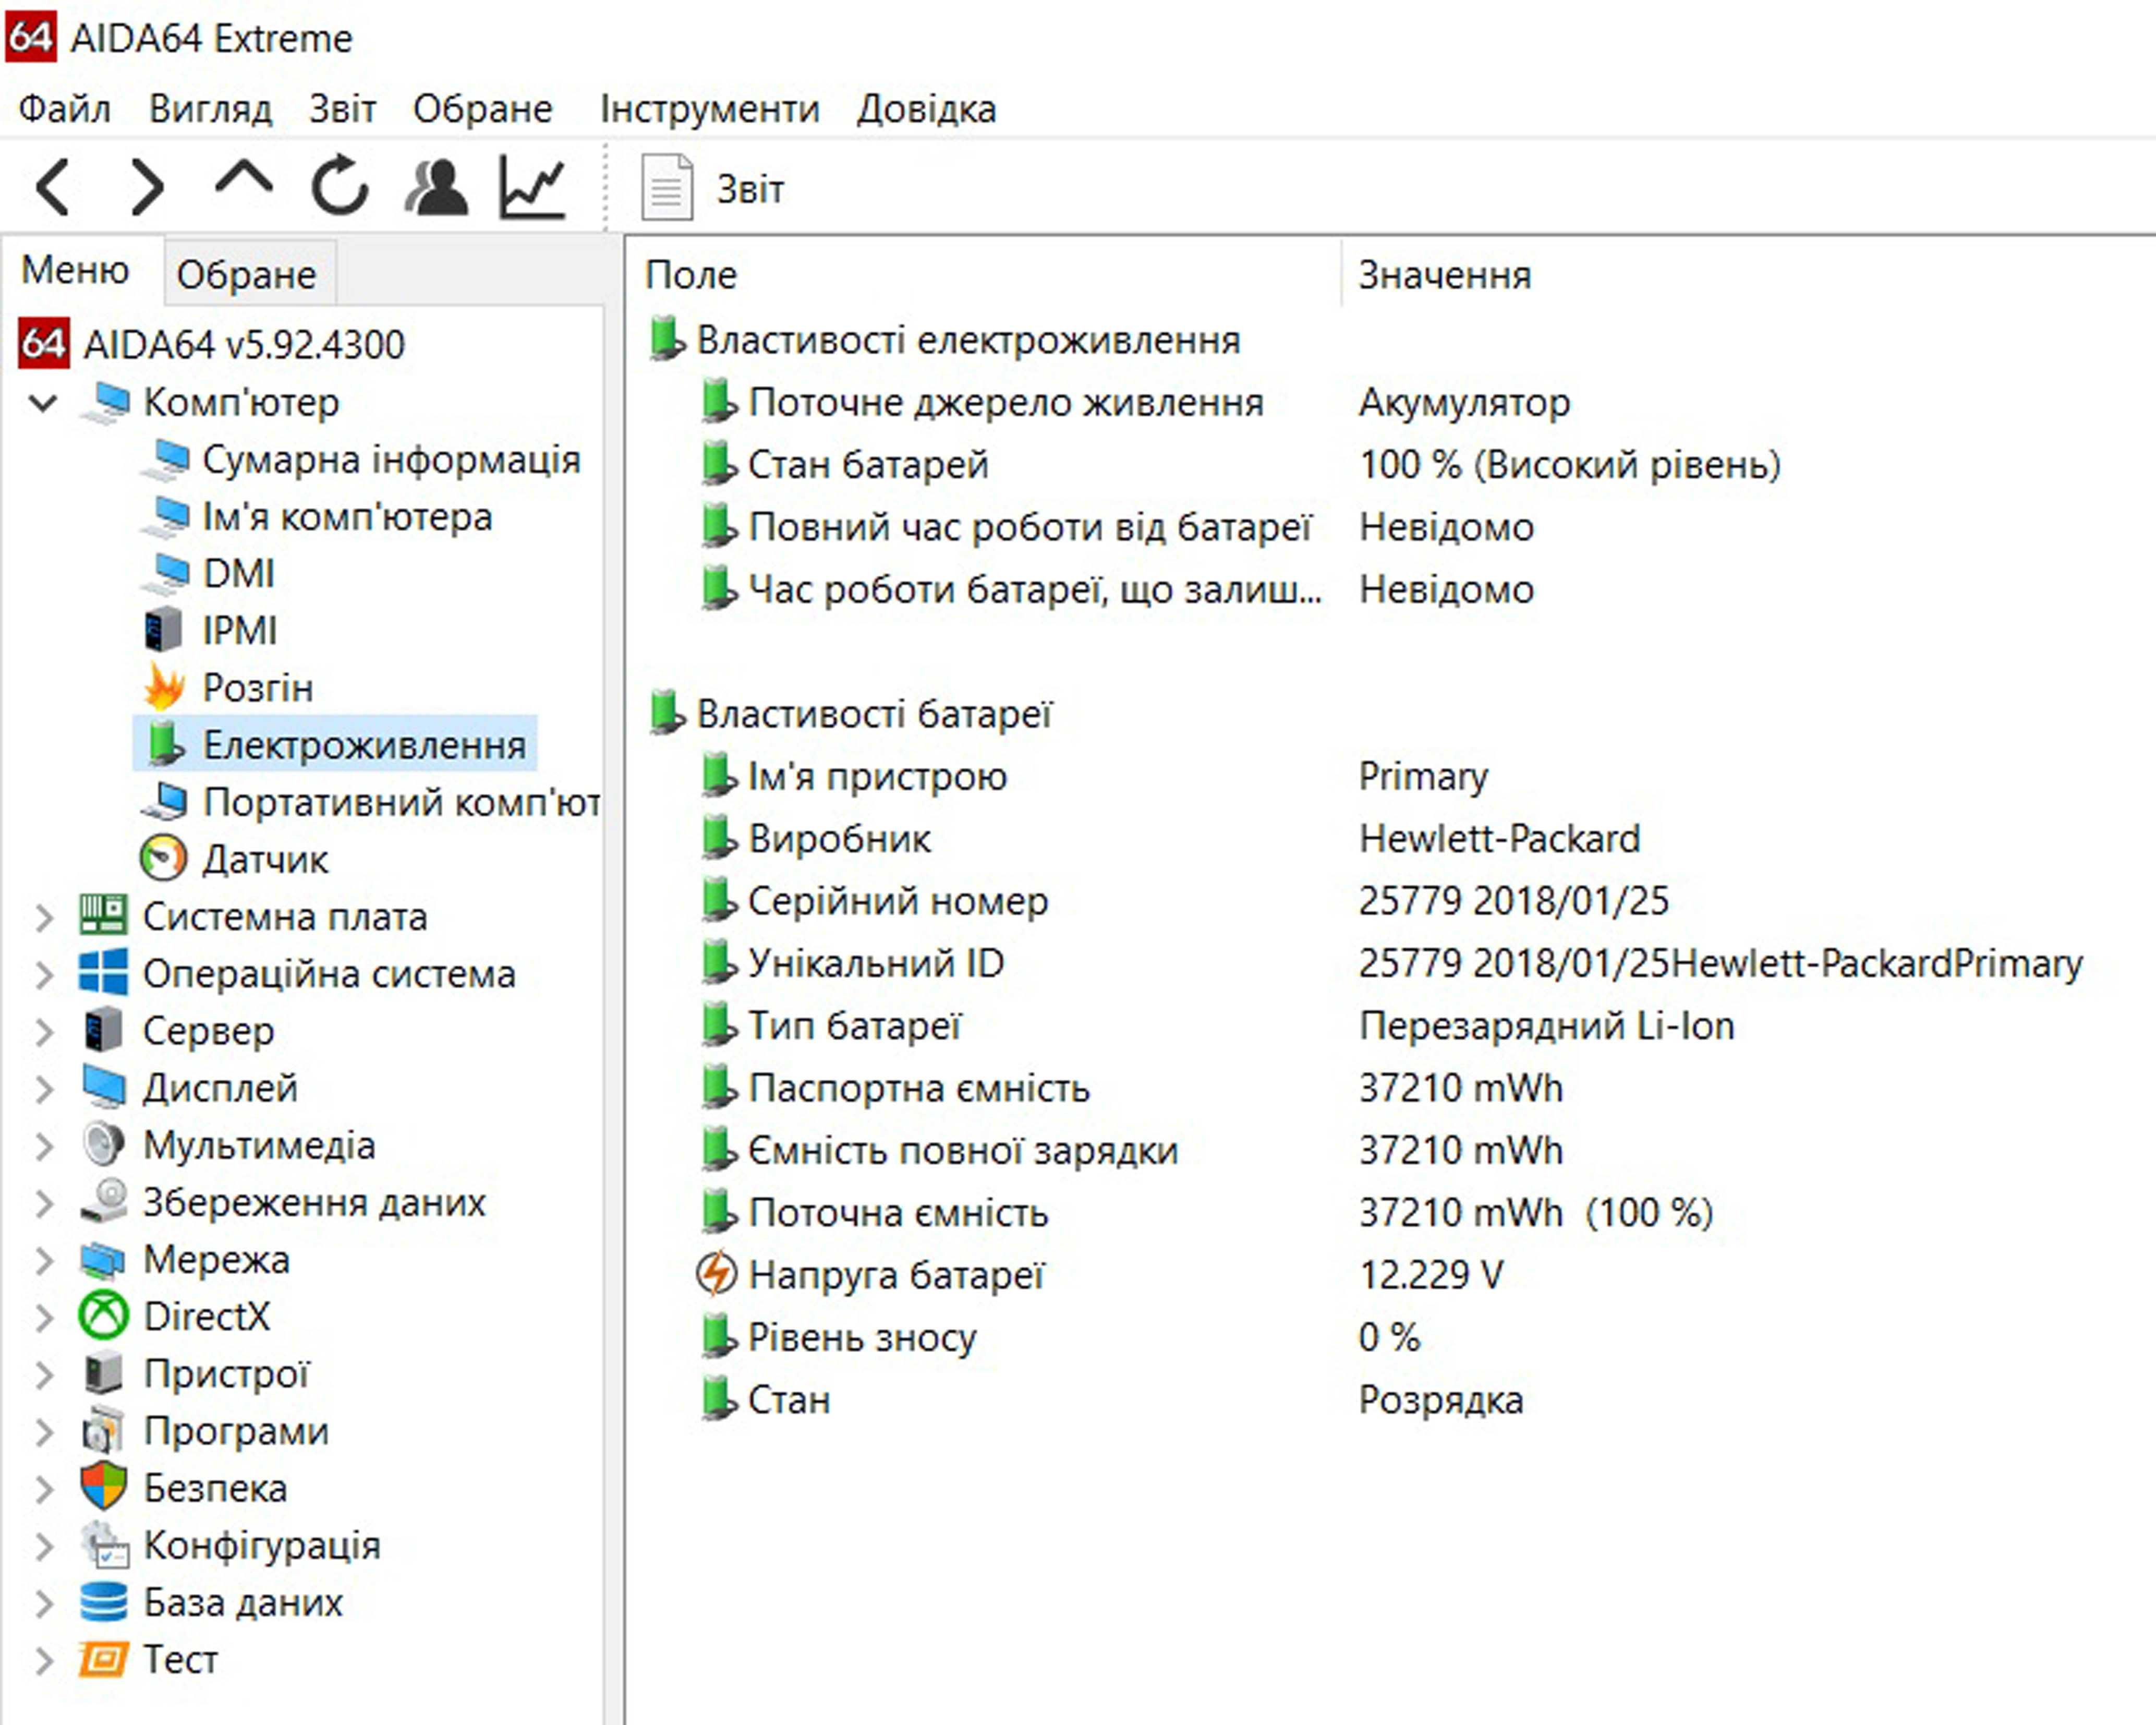Expand the Сервер node
The width and height of the screenshot is (2156, 1725).
point(43,1031)
